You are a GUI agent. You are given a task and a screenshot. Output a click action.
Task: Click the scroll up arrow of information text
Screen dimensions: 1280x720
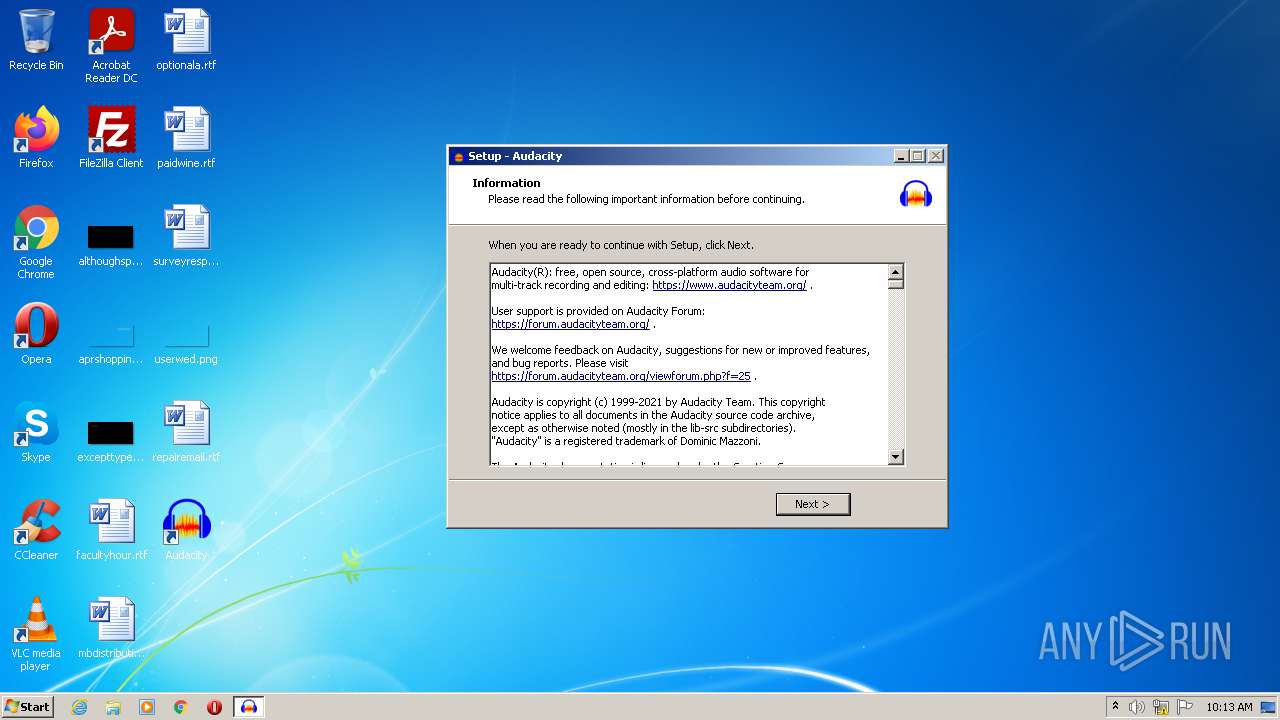[896, 271]
